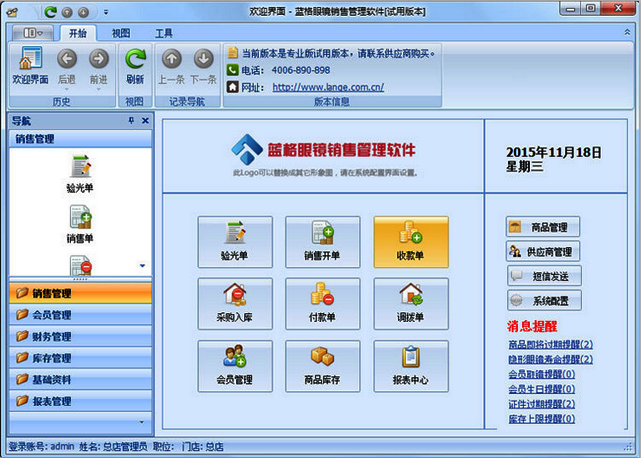The height and width of the screenshot is (458, 641).
Task: Click the 系统配置 button
Action: pos(544,301)
